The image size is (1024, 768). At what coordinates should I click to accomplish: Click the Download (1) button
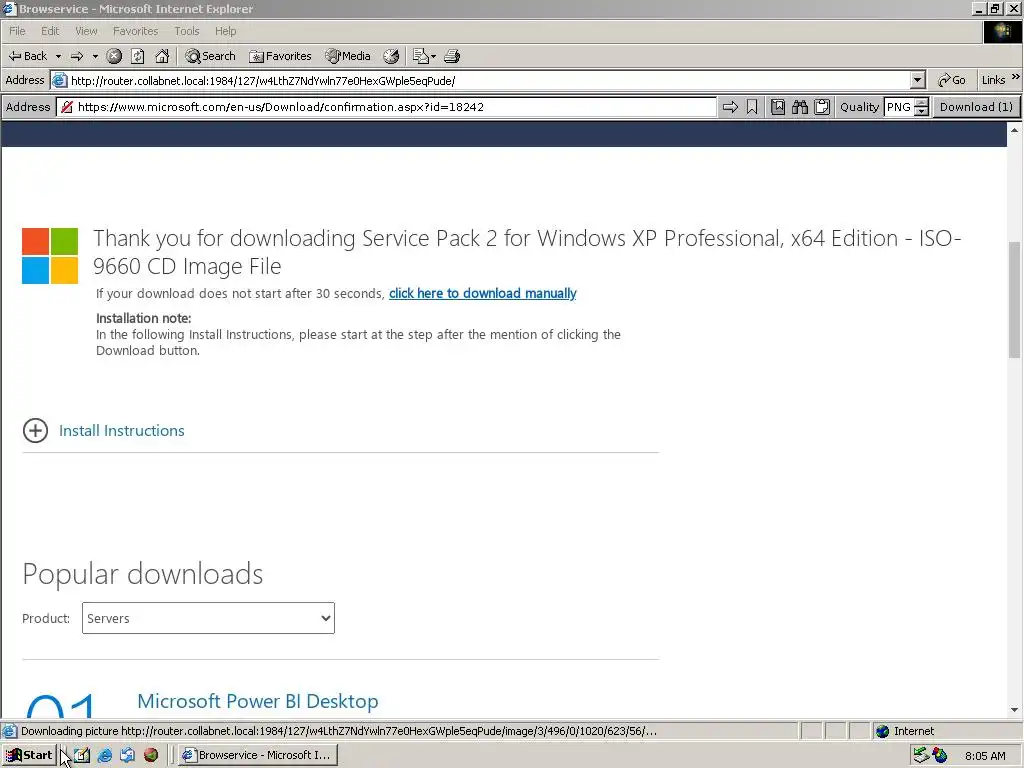pos(976,107)
